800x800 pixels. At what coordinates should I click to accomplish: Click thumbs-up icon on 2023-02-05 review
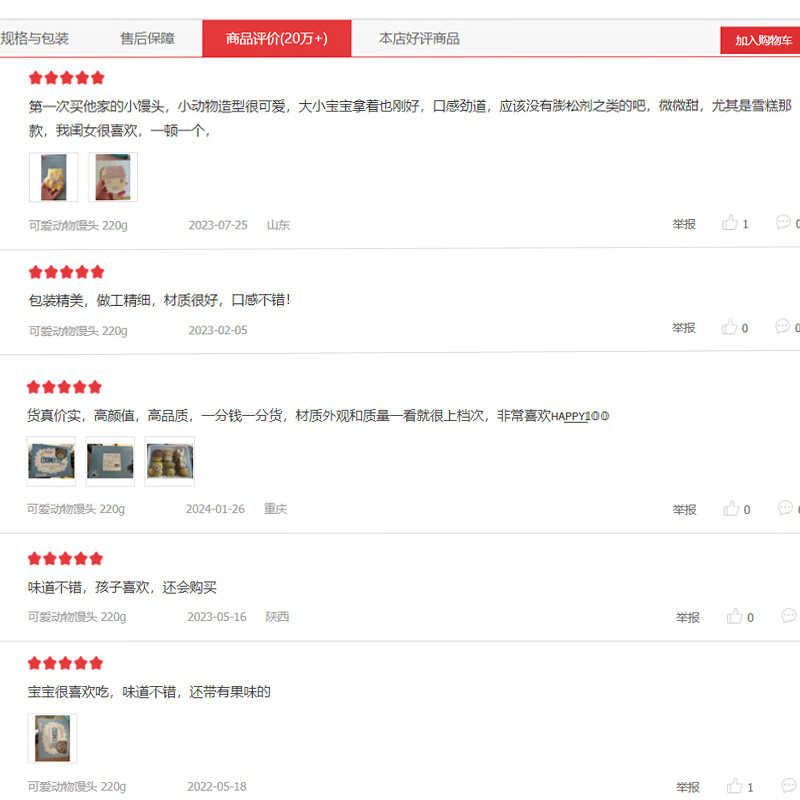click(x=729, y=327)
